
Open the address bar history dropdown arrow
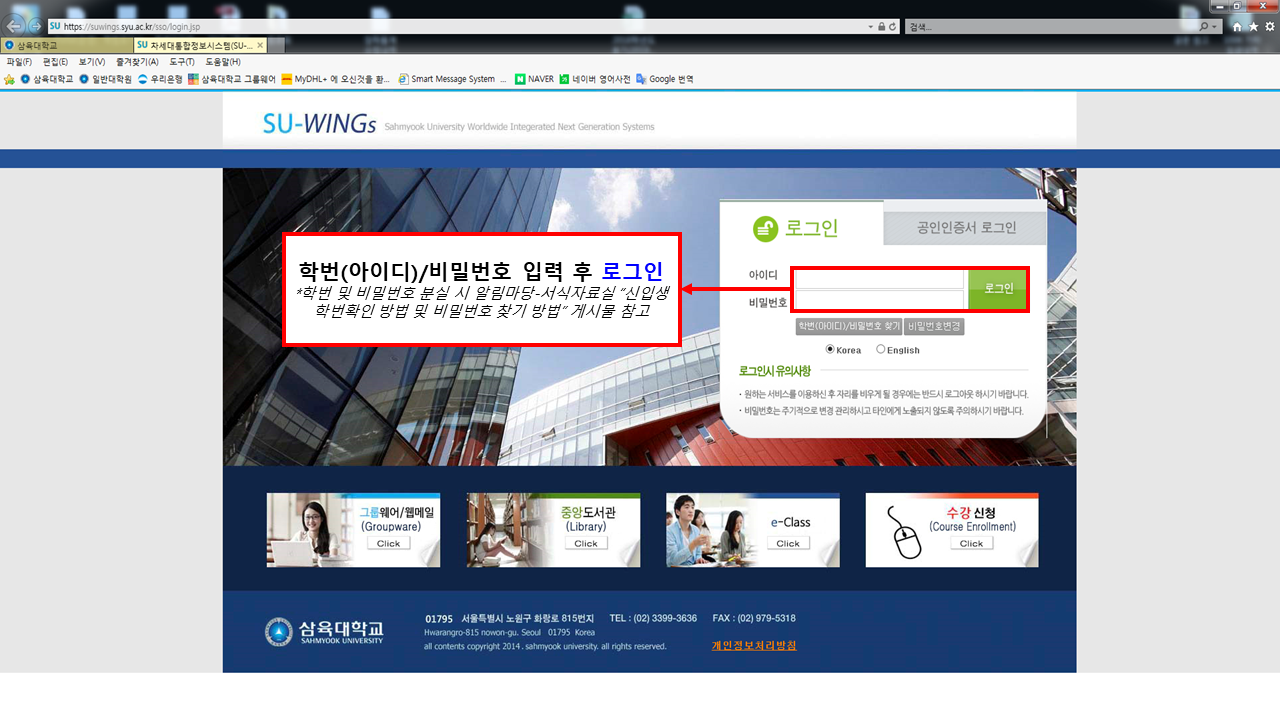pos(870,27)
